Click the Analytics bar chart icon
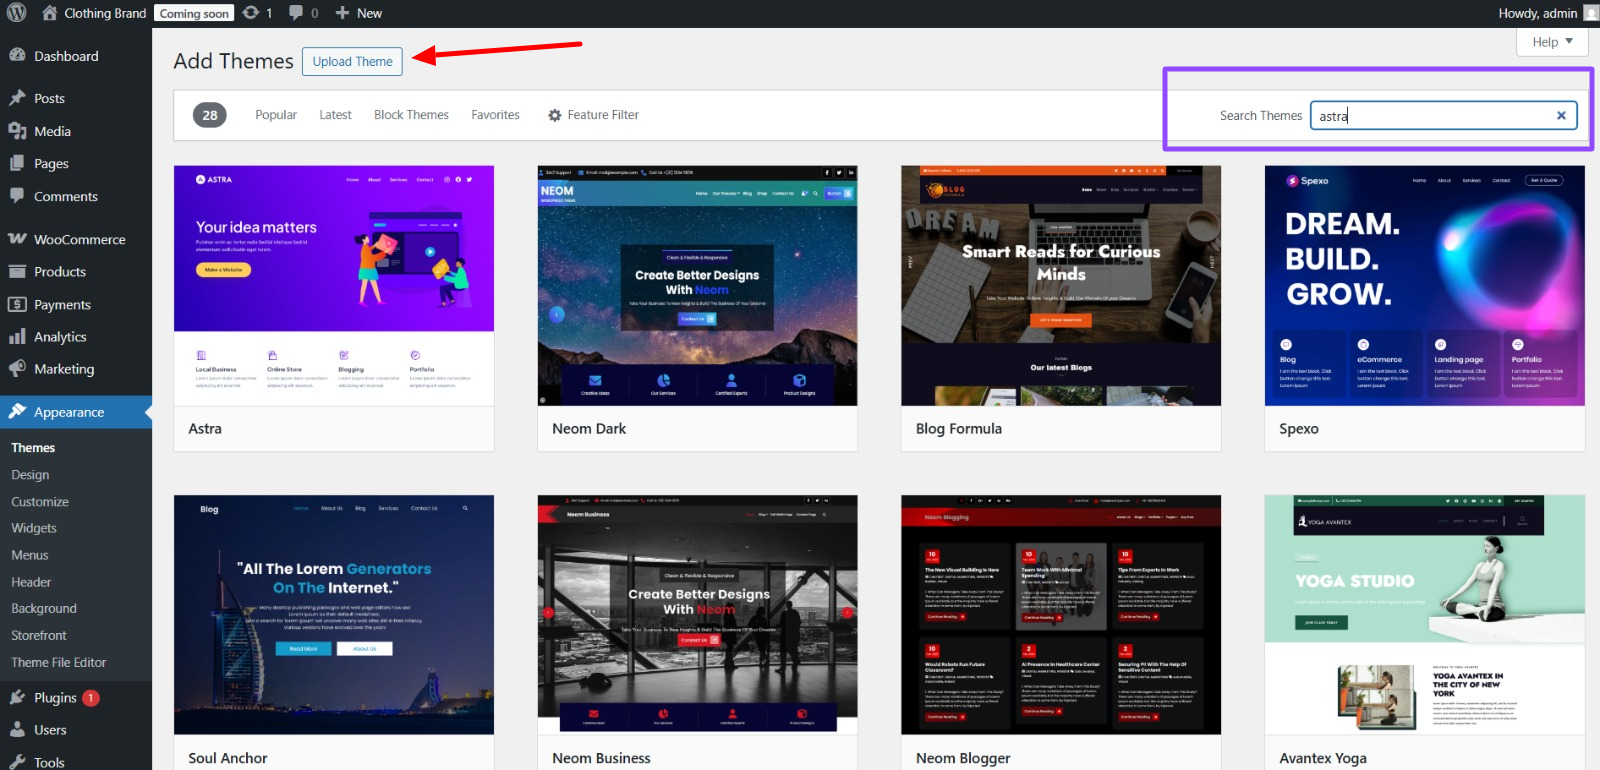The width and height of the screenshot is (1600, 770). tap(17, 337)
